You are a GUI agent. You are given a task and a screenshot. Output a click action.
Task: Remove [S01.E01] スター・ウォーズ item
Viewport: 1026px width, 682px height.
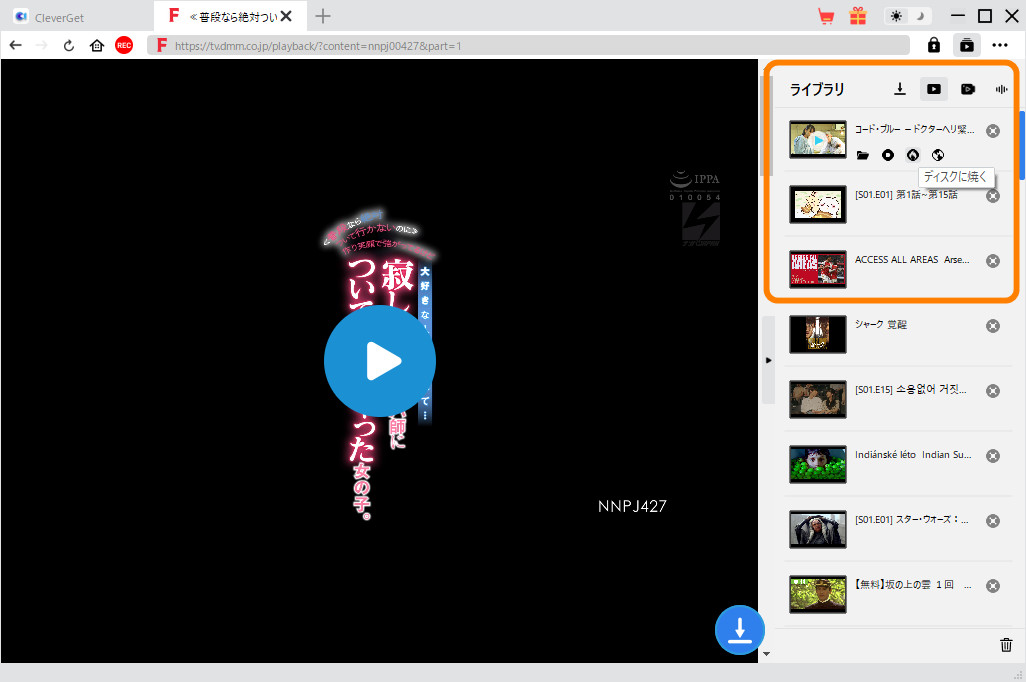coord(993,521)
